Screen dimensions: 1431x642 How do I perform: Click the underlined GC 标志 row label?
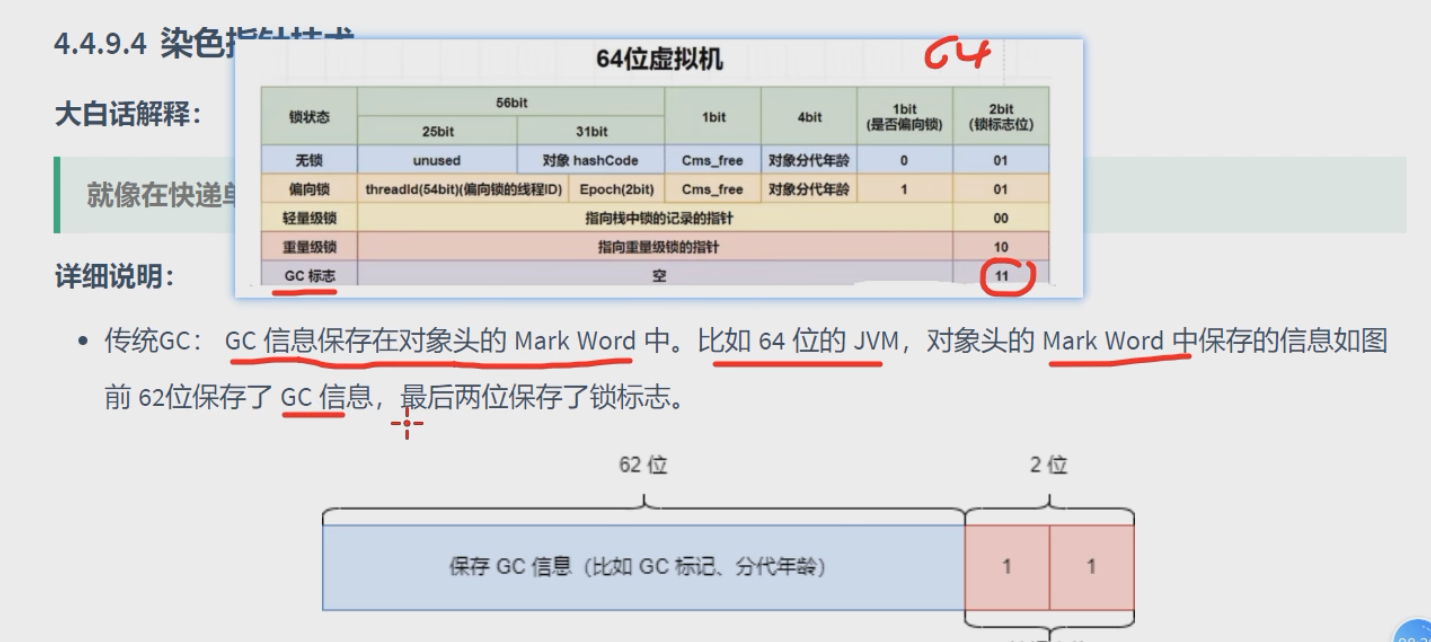307,275
